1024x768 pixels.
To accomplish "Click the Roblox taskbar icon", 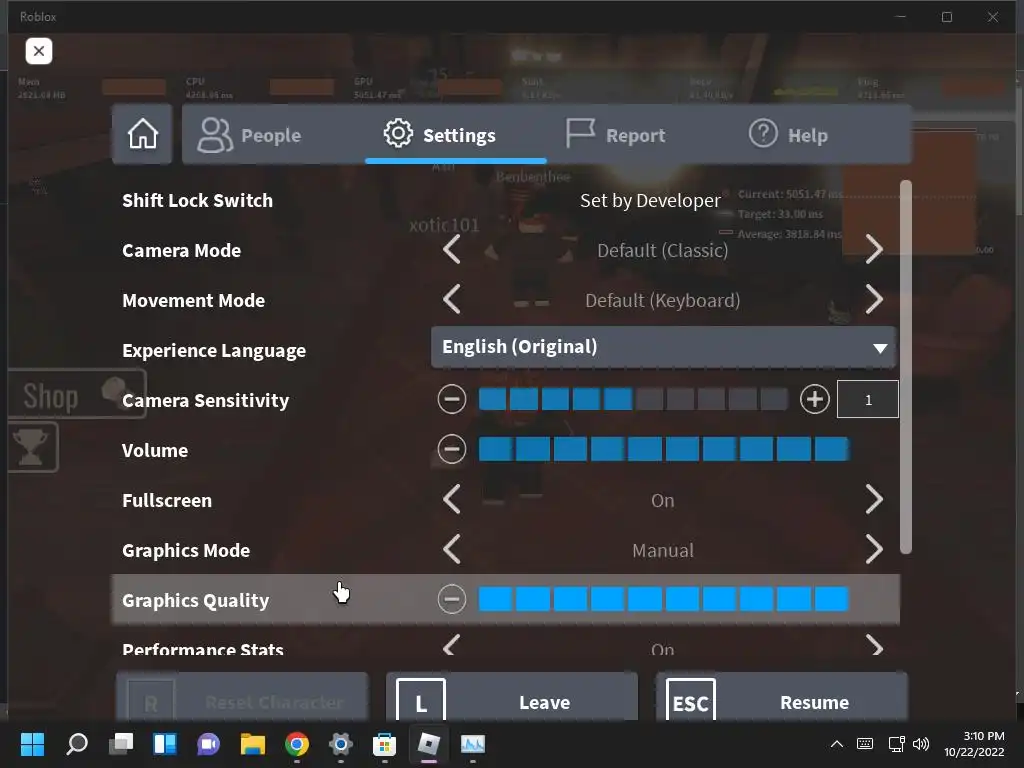I will 429,744.
